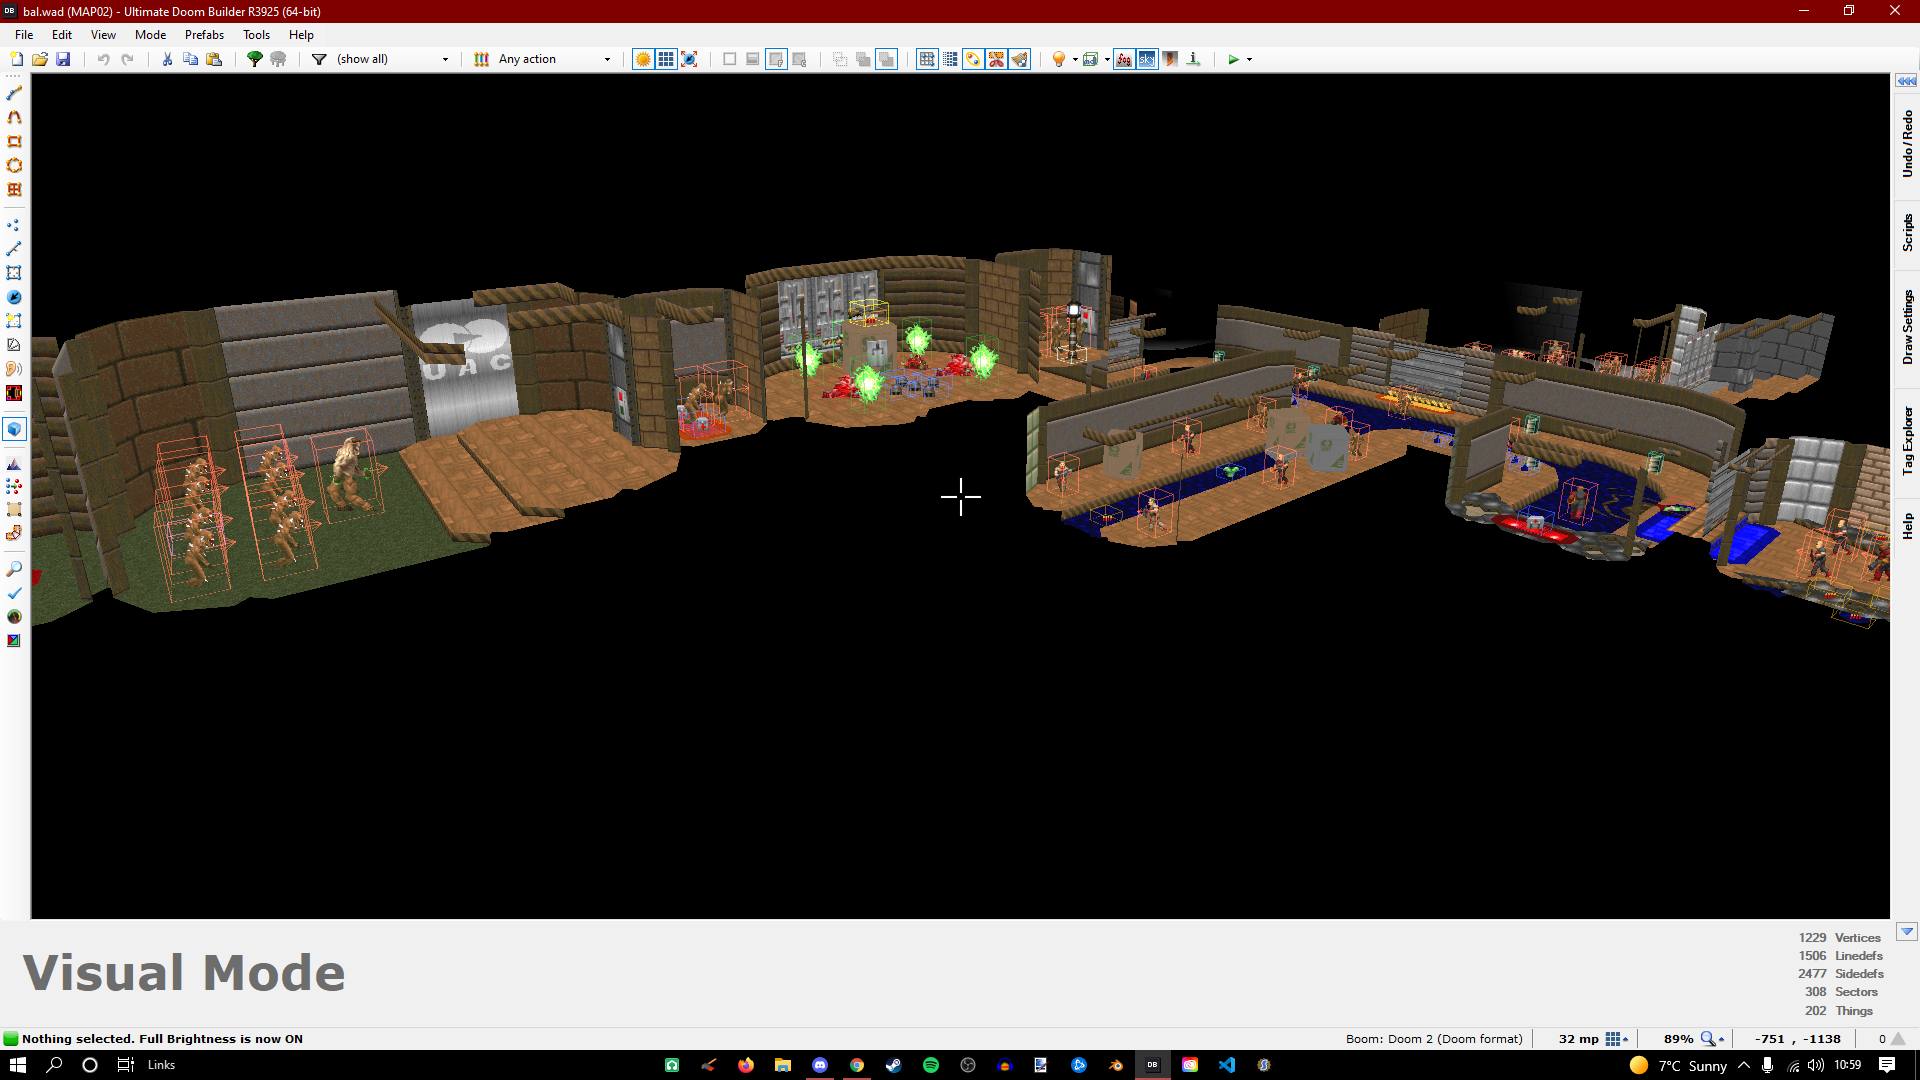The image size is (1920, 1080).
Task: Toggle Merge Geometry scissors button
Action: pos(996,59)
